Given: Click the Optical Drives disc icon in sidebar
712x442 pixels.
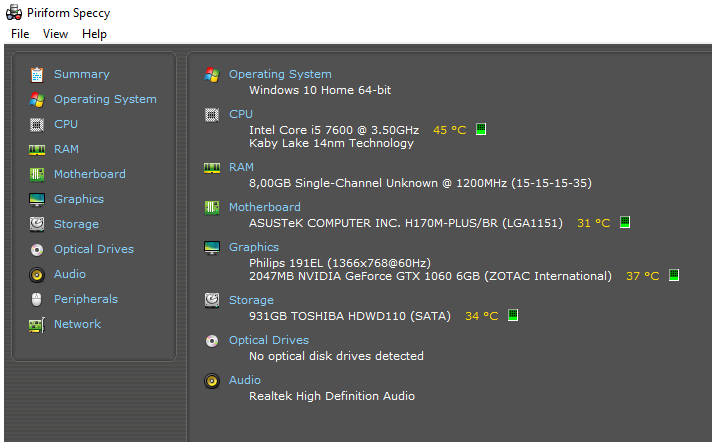Looking at the screenshot, I should pyautogui.click(x=37, y=249).
